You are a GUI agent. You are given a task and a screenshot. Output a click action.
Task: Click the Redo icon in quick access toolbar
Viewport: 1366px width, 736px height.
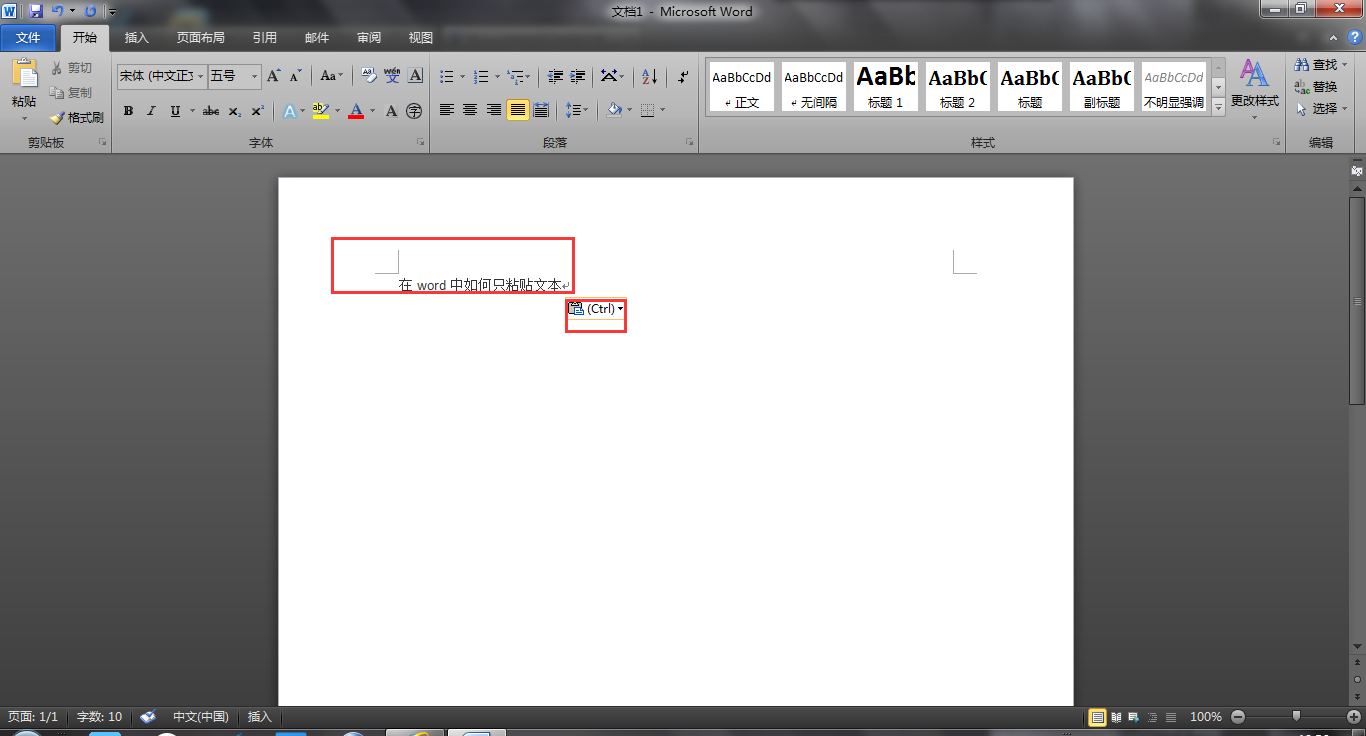(90, 11)
